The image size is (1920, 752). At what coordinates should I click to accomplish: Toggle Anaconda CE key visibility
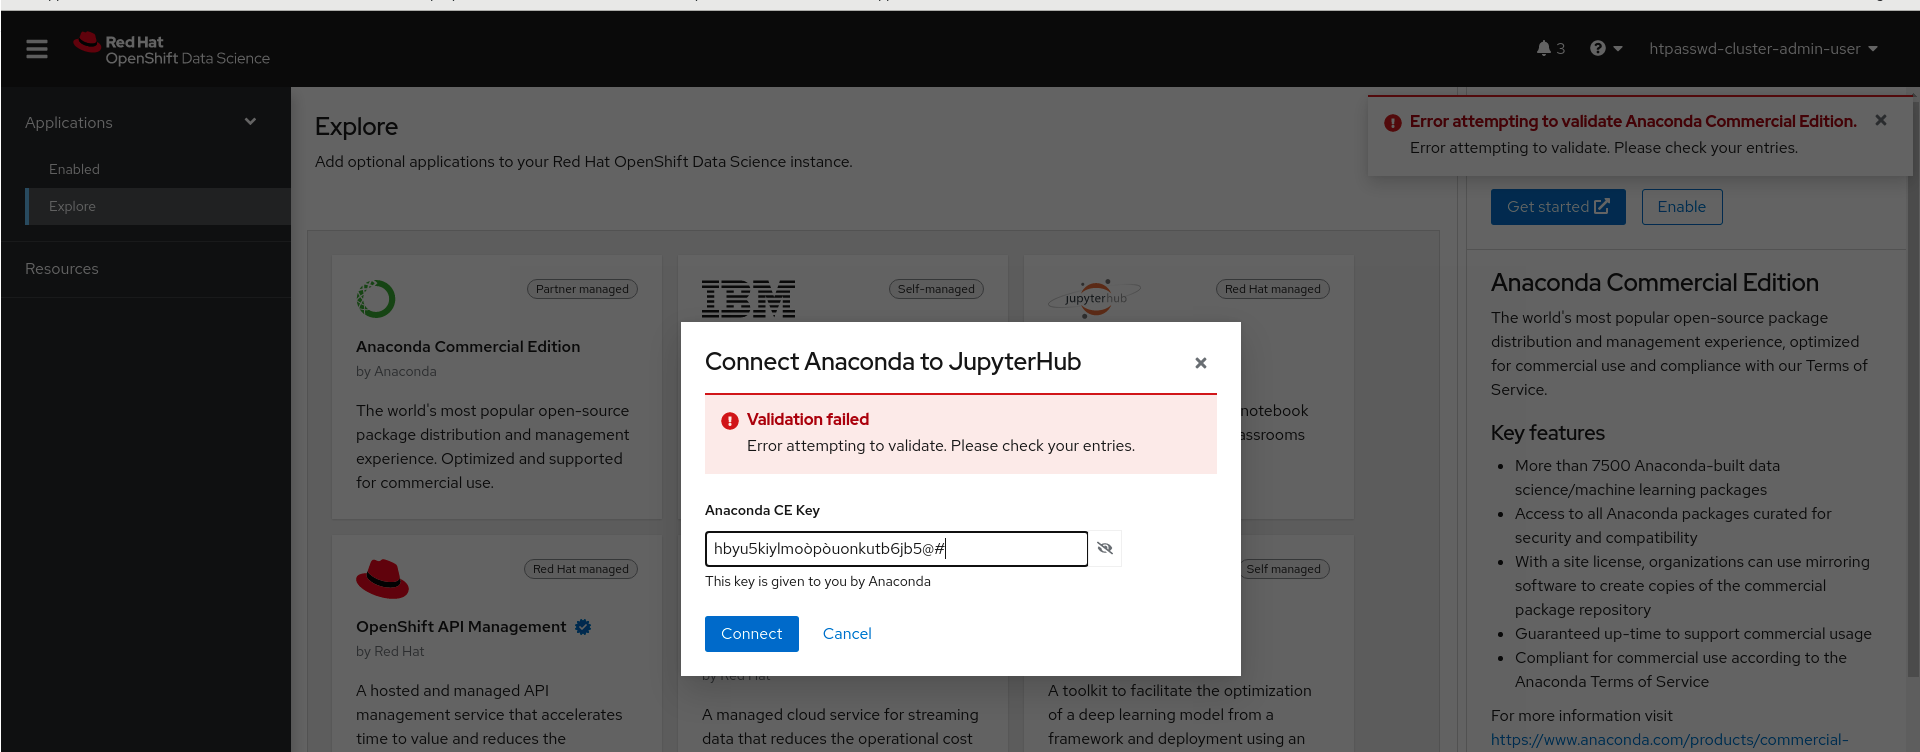1105,548
